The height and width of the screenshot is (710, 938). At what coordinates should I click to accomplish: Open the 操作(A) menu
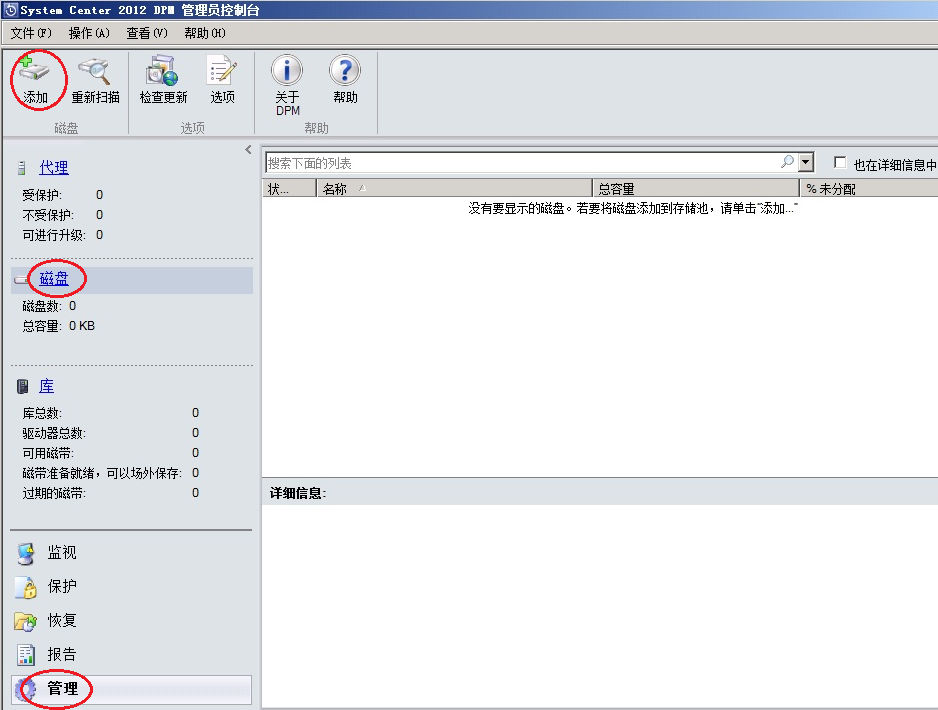(x=89, y=33)
